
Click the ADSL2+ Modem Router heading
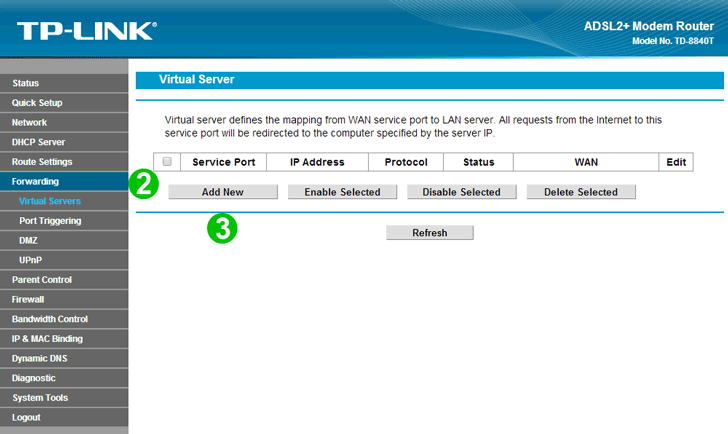pos(649,26)
